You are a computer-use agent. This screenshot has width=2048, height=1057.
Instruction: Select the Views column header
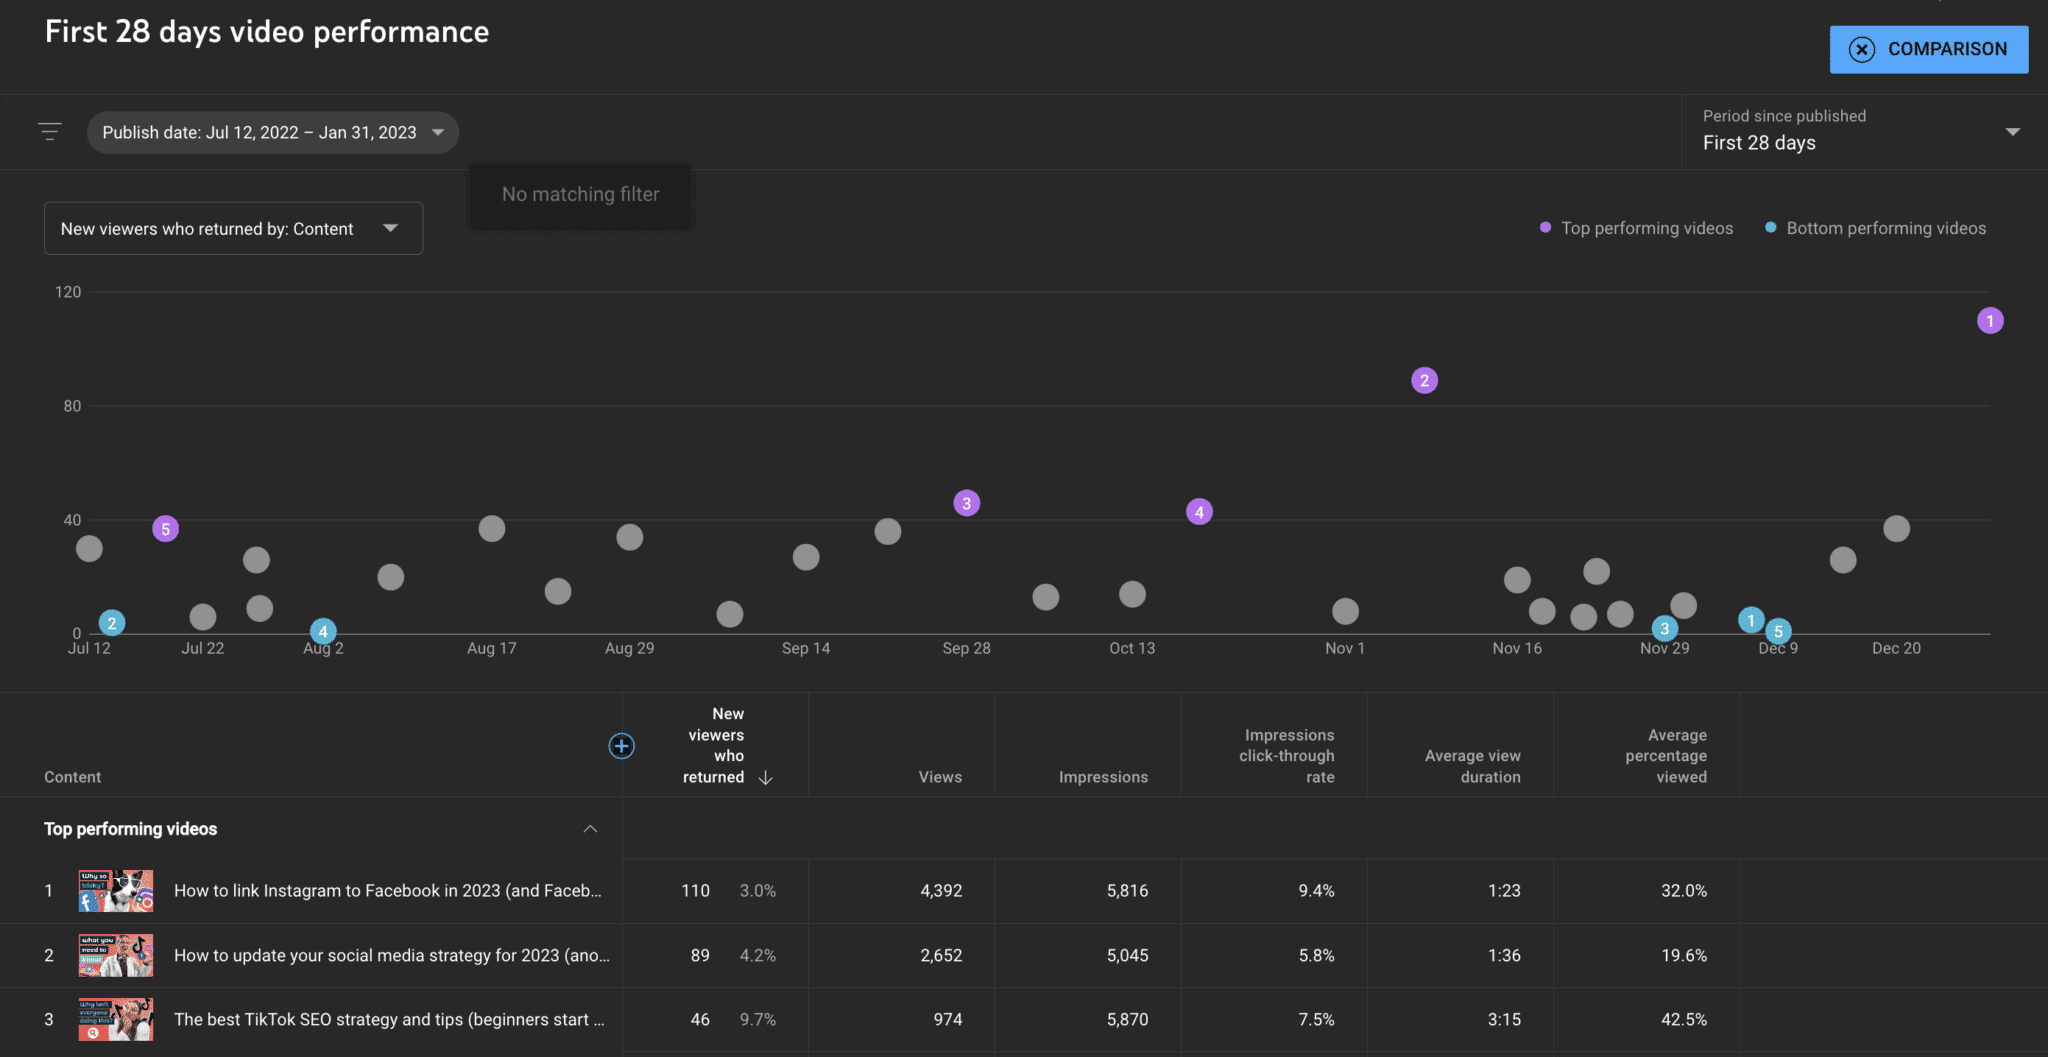click(x=939, y=776)
